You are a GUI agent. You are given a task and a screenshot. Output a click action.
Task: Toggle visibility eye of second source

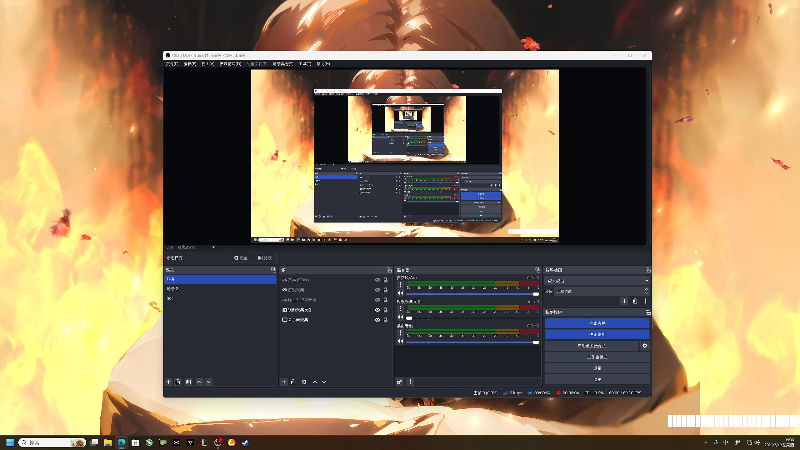click(x=378, y=290)
